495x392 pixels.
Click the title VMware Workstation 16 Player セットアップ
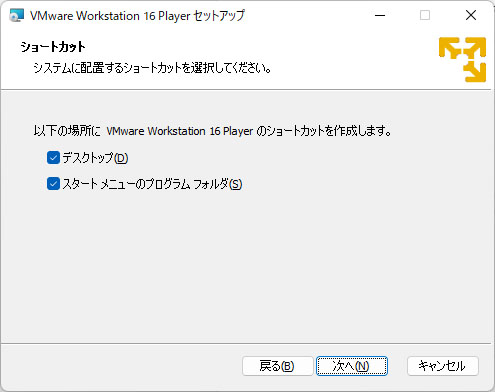pos(137,16)
